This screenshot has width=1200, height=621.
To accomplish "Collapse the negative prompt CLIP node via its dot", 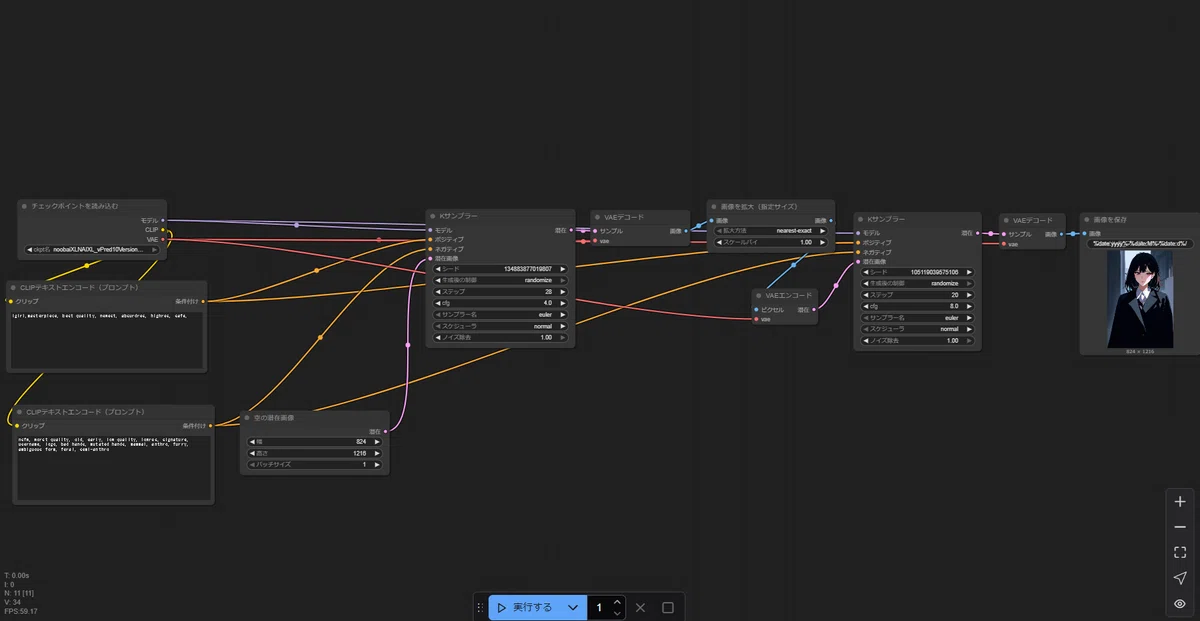I will pyautogui.click(x=20, y=412).
